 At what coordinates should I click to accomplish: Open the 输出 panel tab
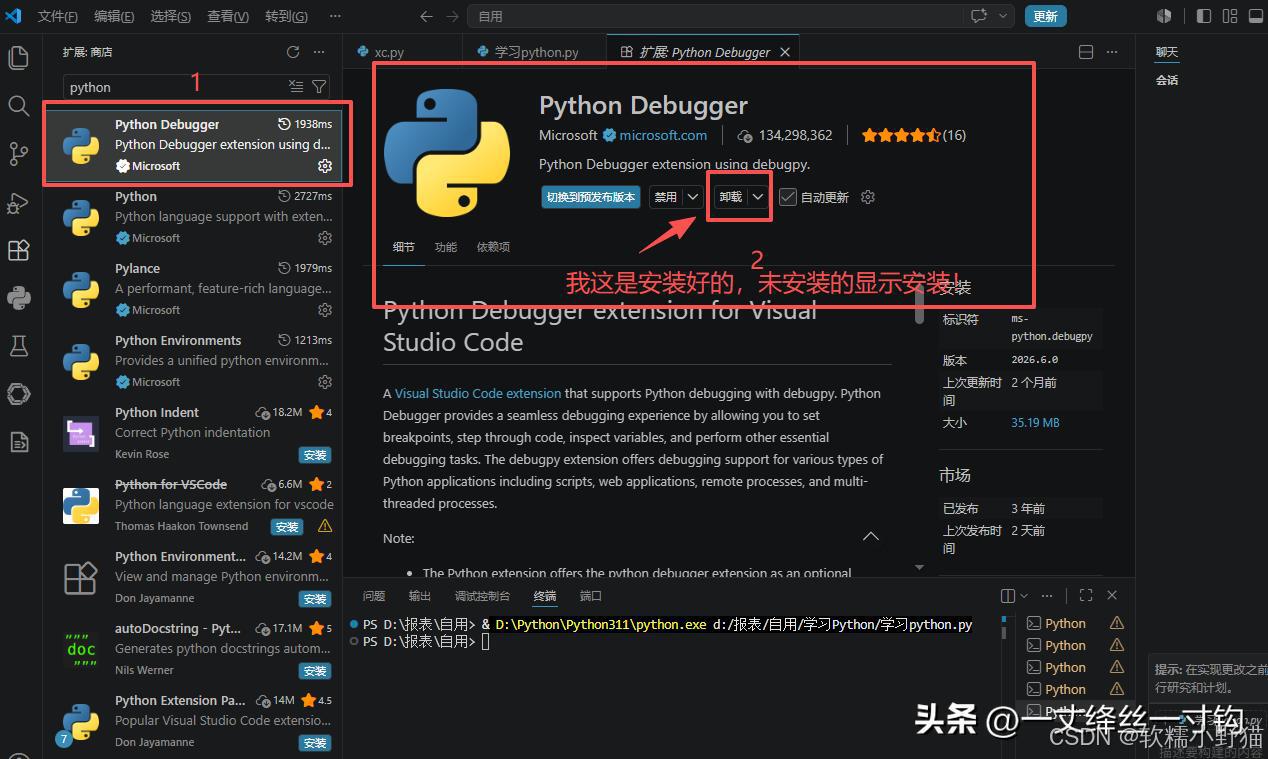pyautogui.click(x=420, y=596)
